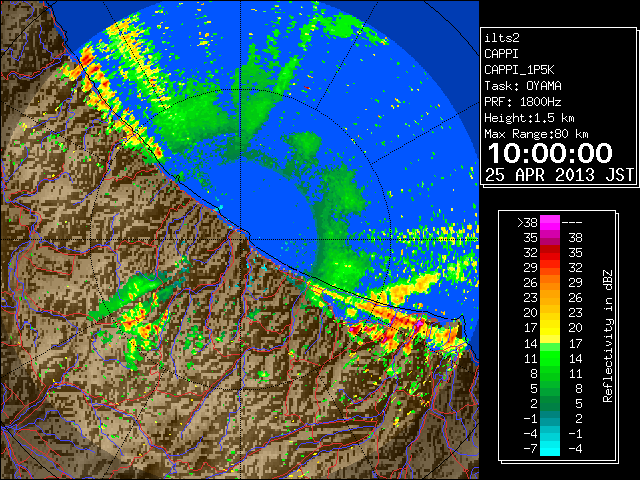This screenshot has width=640, height=480.
Task: Click the '25 APR 2013 JST' date
Action: 559,175
